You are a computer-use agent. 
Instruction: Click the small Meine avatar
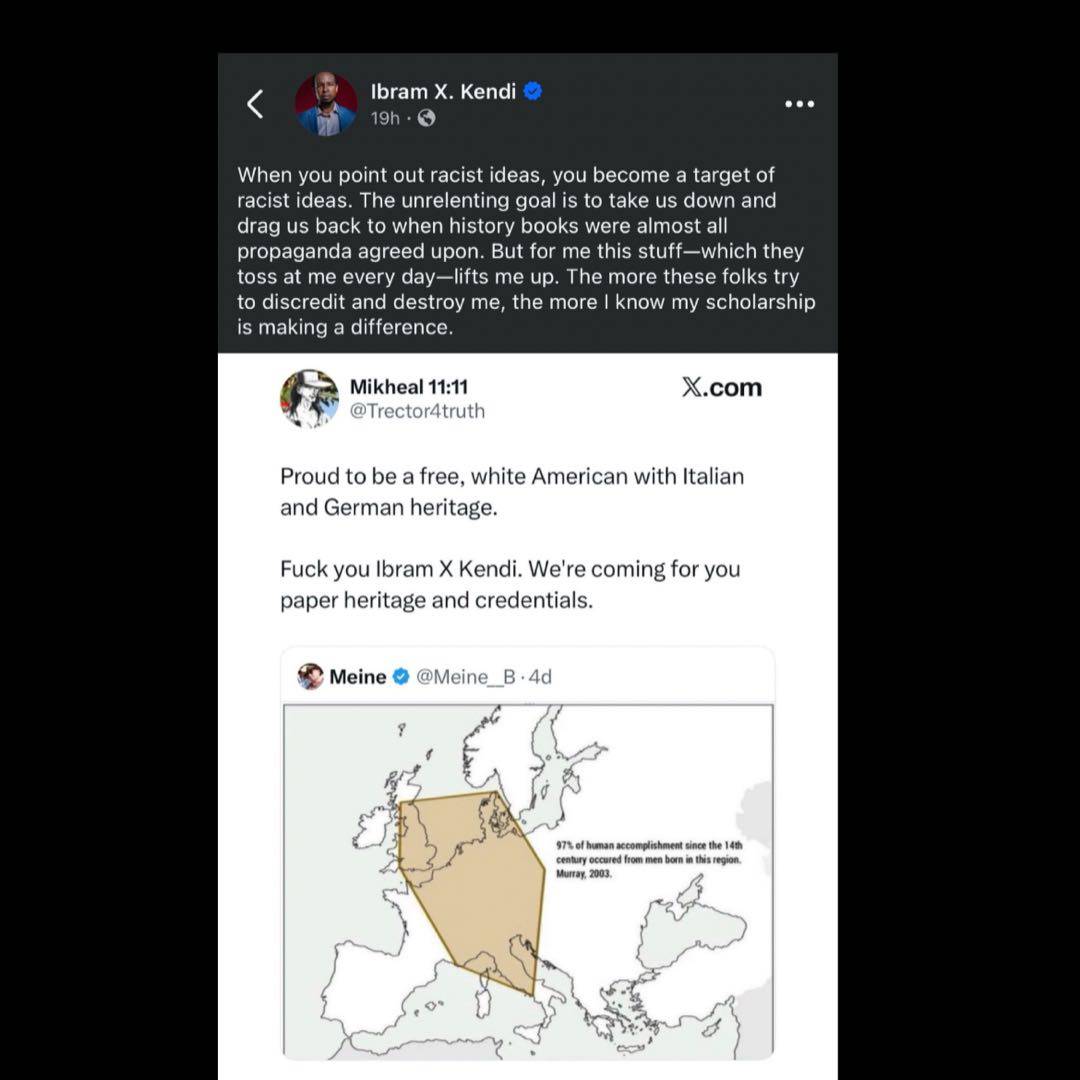(310, 677)
